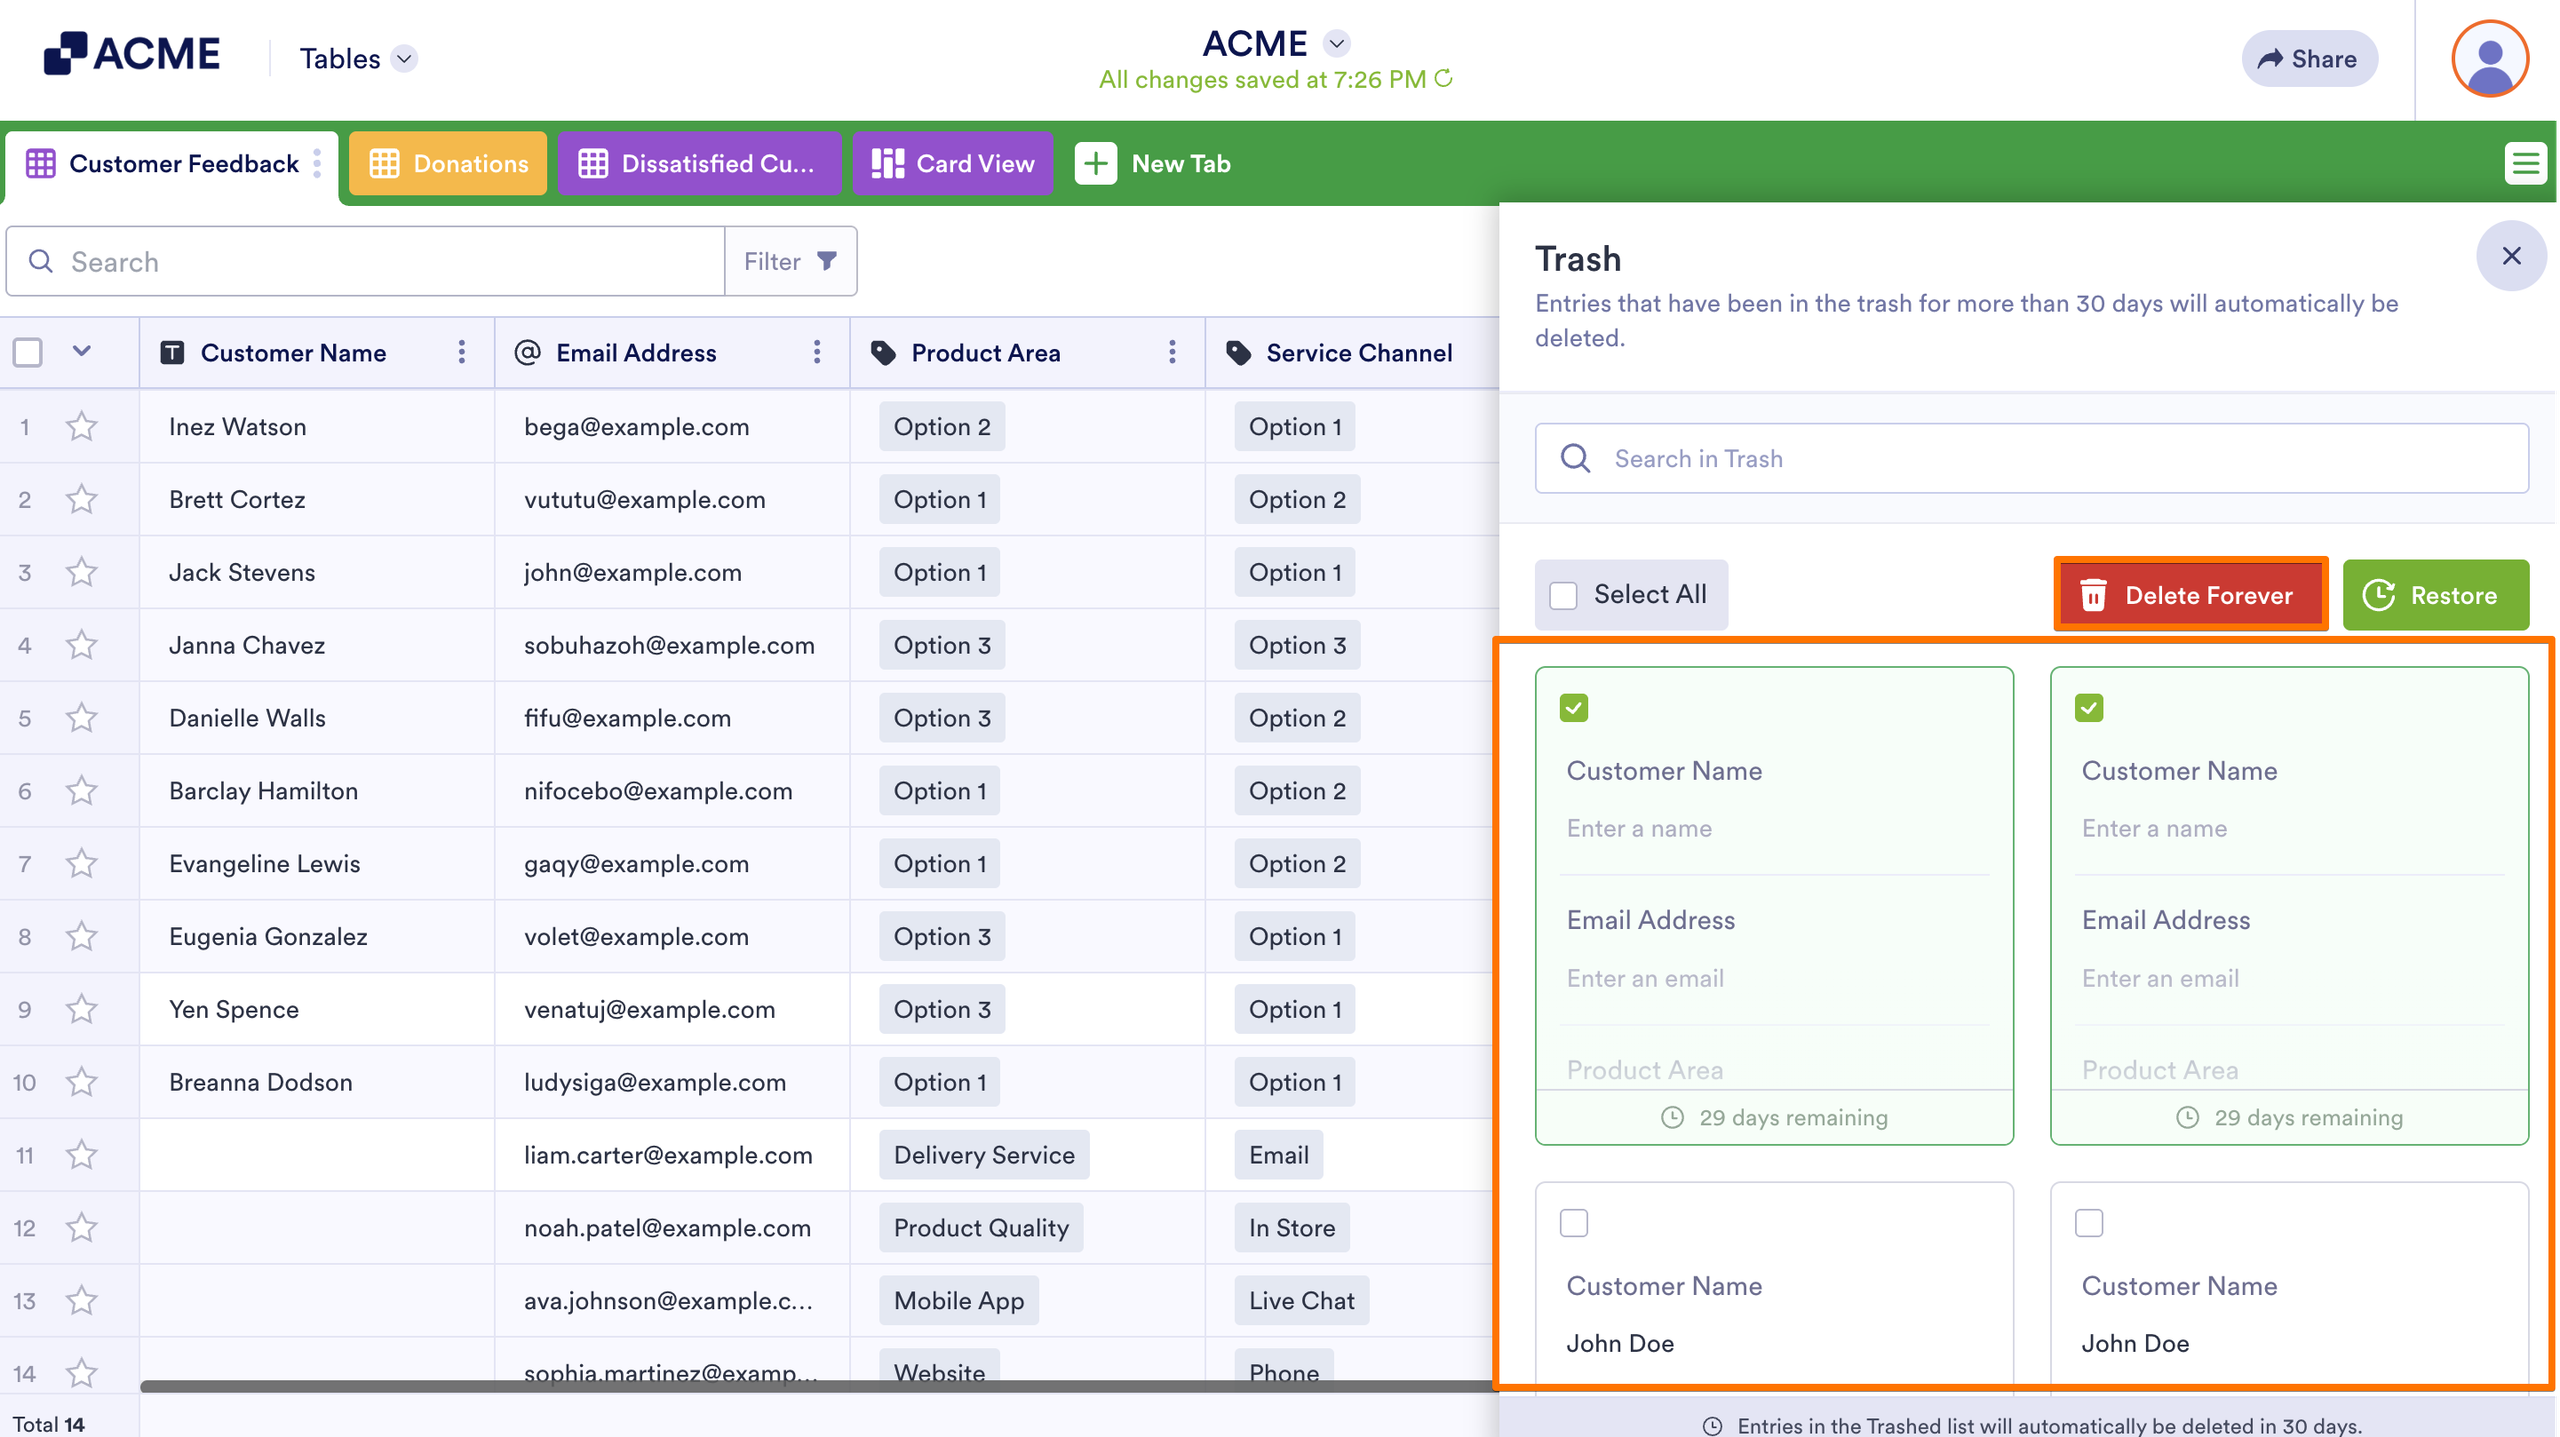Image resolution: width=2560 pixels, height=1437 pixels.
Task: Star the Jack Stevens row
Action: point(81,572)
